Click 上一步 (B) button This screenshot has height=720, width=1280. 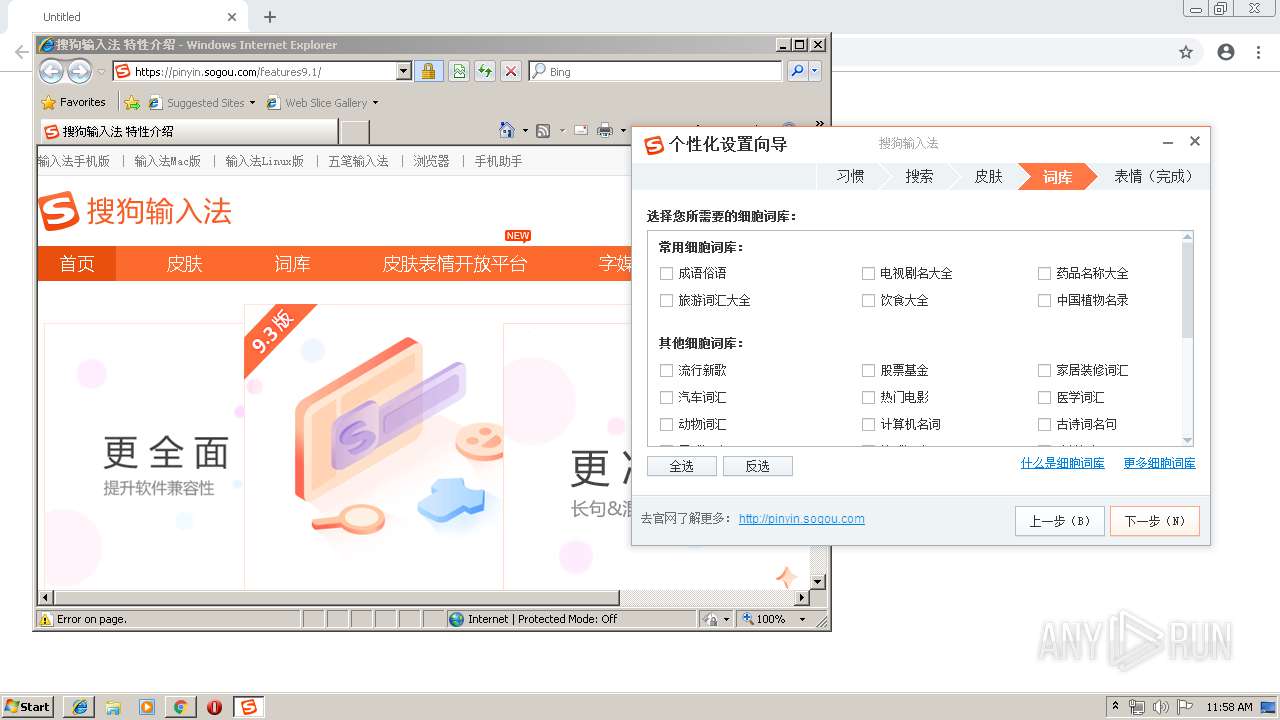coord(1060,521)
